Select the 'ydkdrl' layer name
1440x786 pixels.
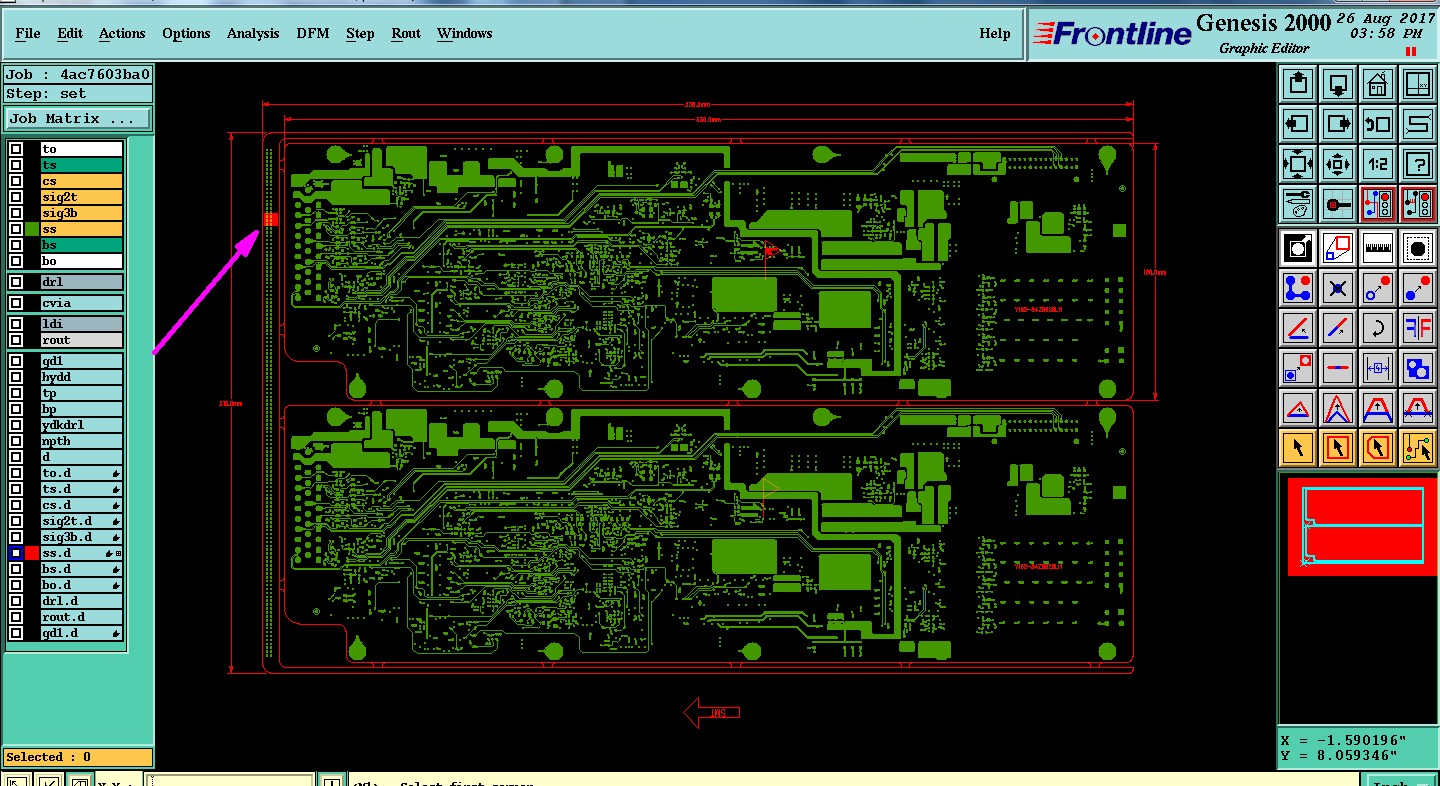click(x=82, y=425)
